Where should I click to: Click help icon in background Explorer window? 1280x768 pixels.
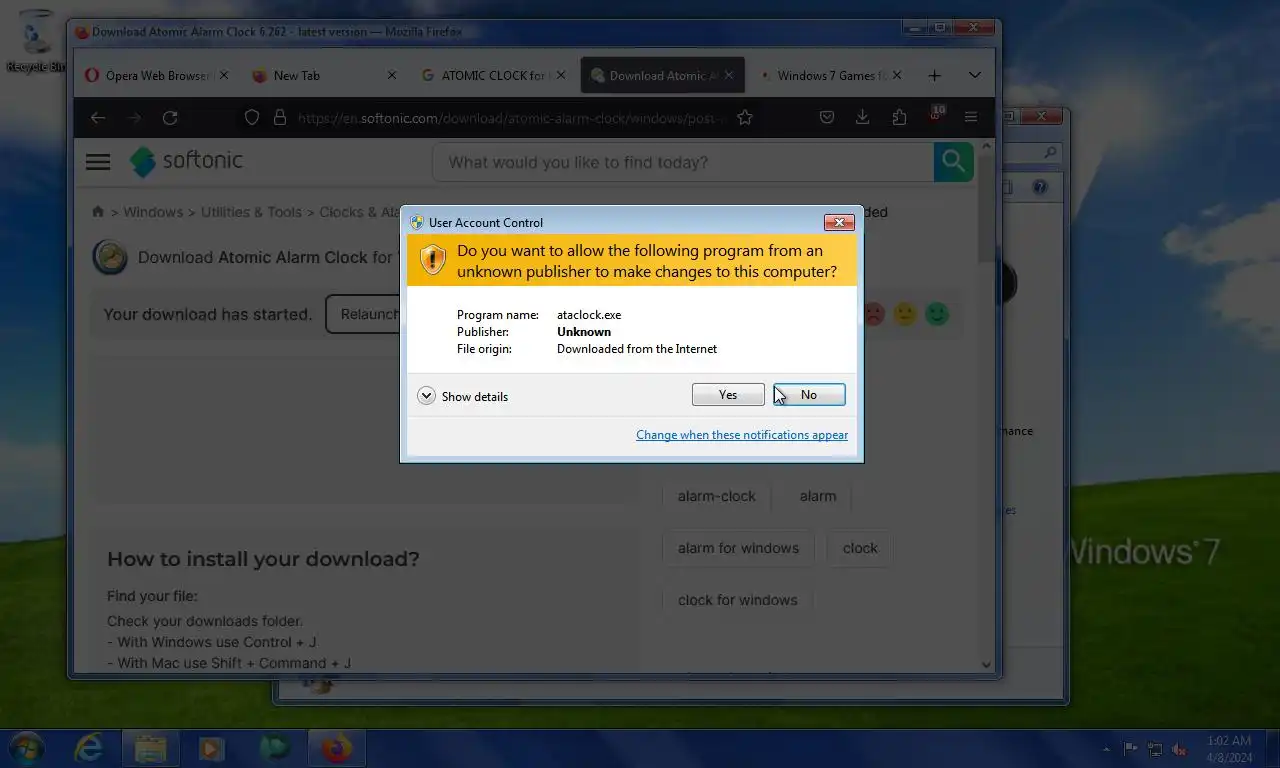[x=1040, y=187]
